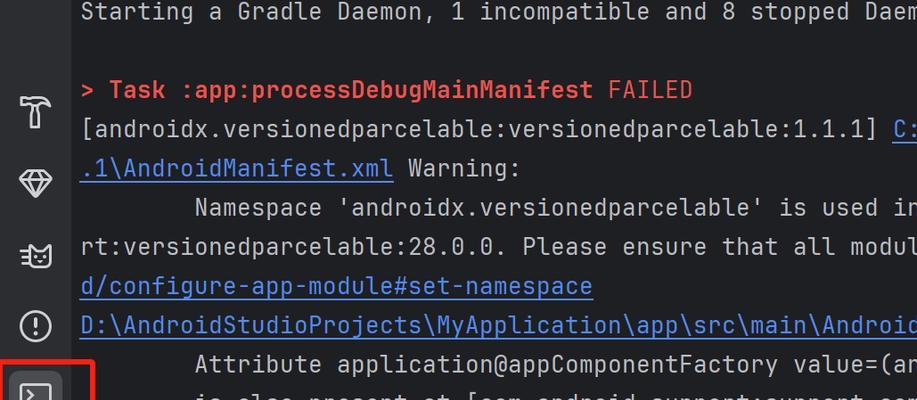Open the Problems exclamation icon
This screenshot has height=400, width=917.
pos(35,326)
